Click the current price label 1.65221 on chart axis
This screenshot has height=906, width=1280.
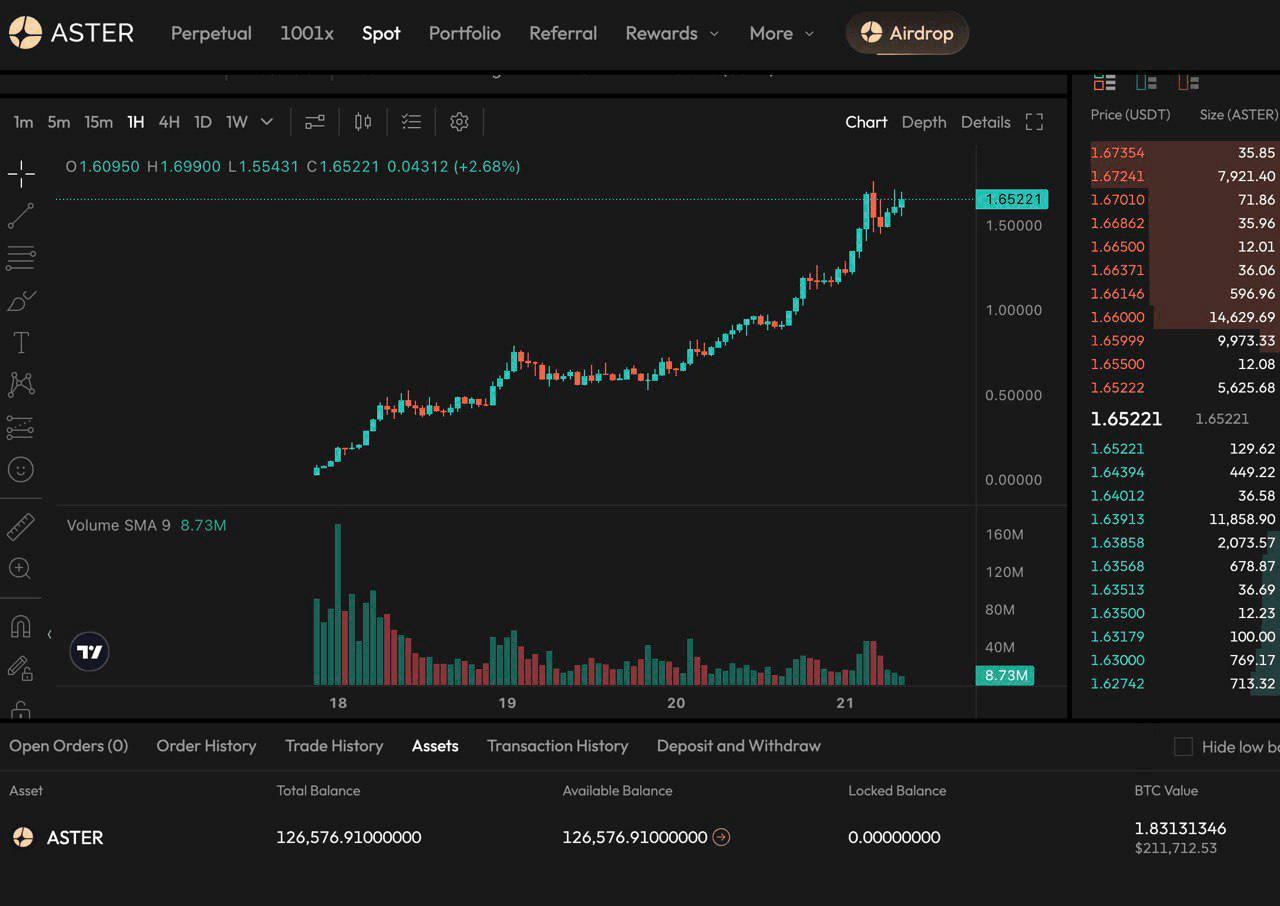(x=1012, y=199)
